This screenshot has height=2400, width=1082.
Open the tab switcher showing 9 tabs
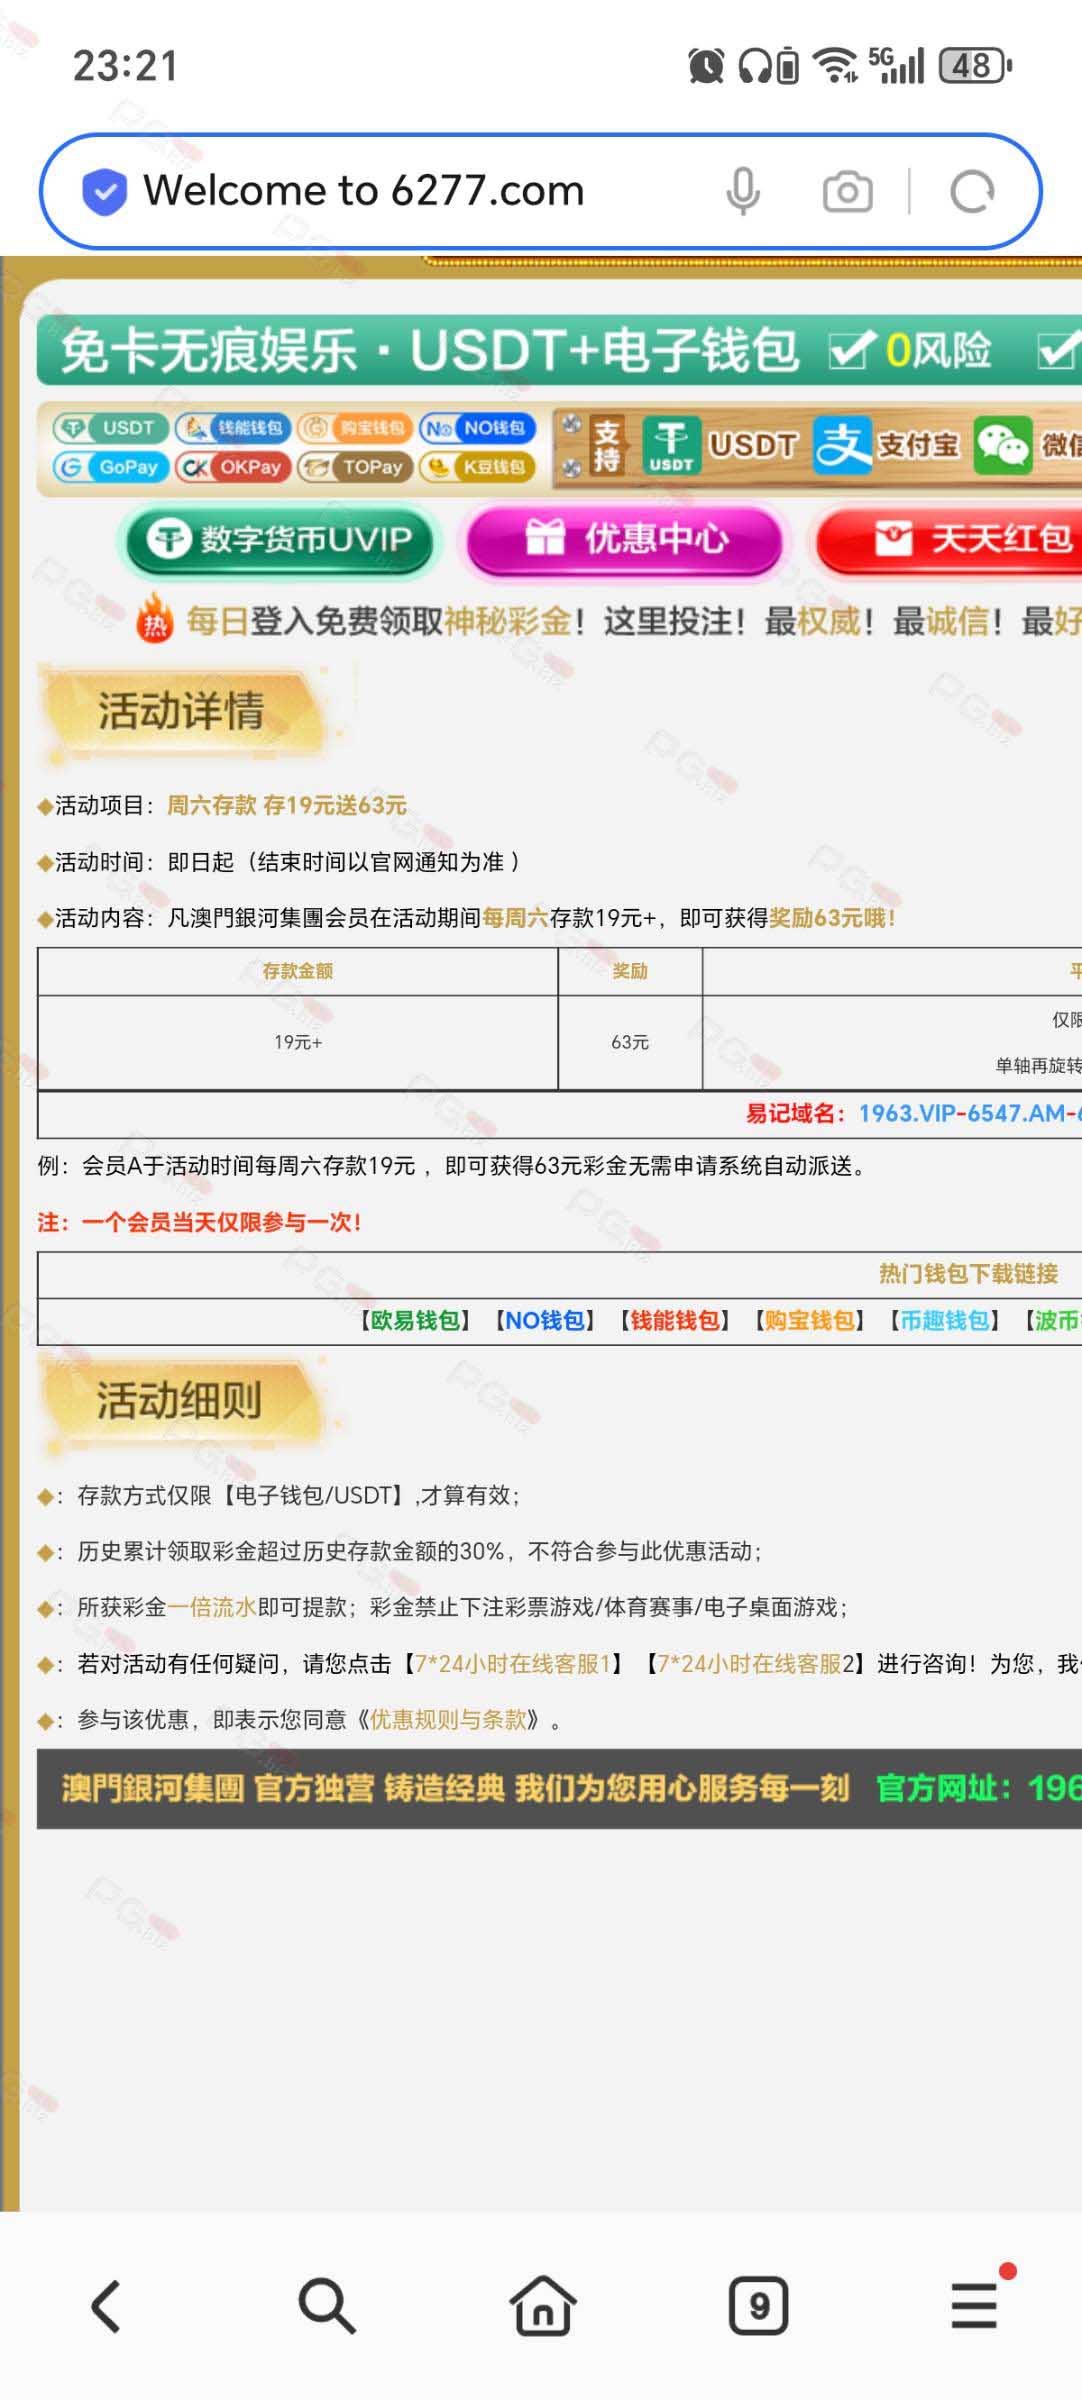pos(758,2306)
